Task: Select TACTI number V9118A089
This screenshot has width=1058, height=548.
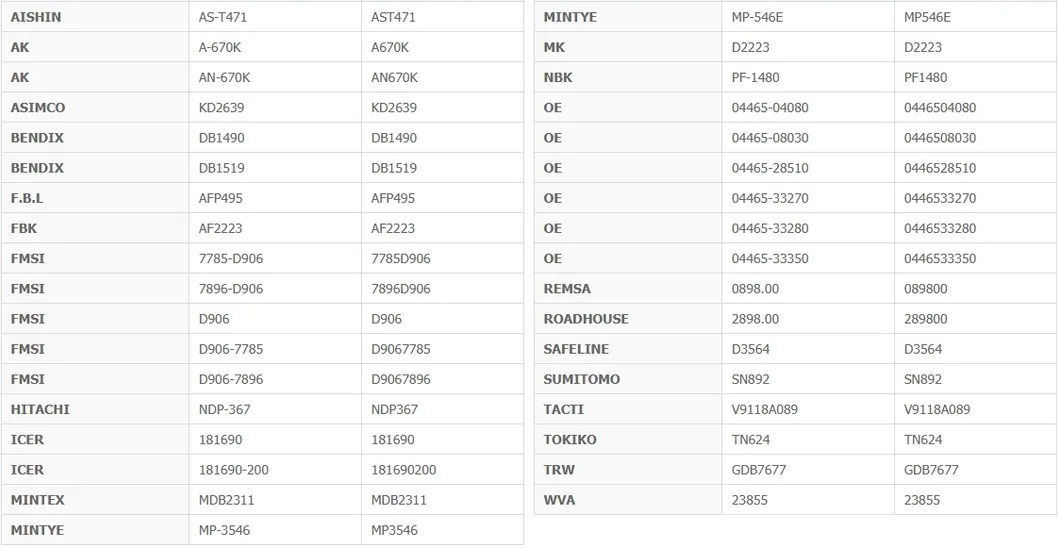Action: click(x=765, y=410)
